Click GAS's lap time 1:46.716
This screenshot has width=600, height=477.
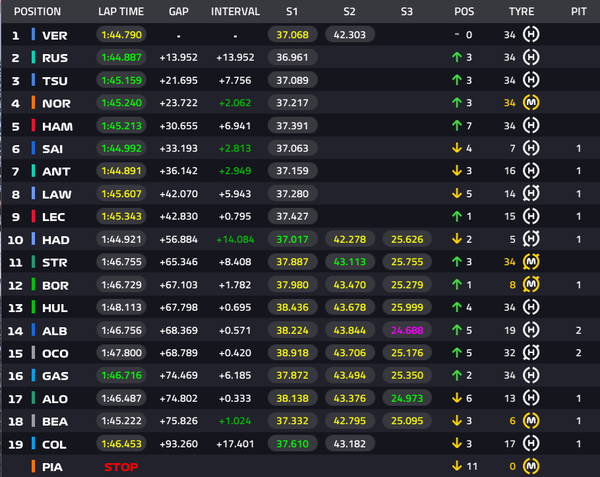pyautogui.click(x=121, y=376)
